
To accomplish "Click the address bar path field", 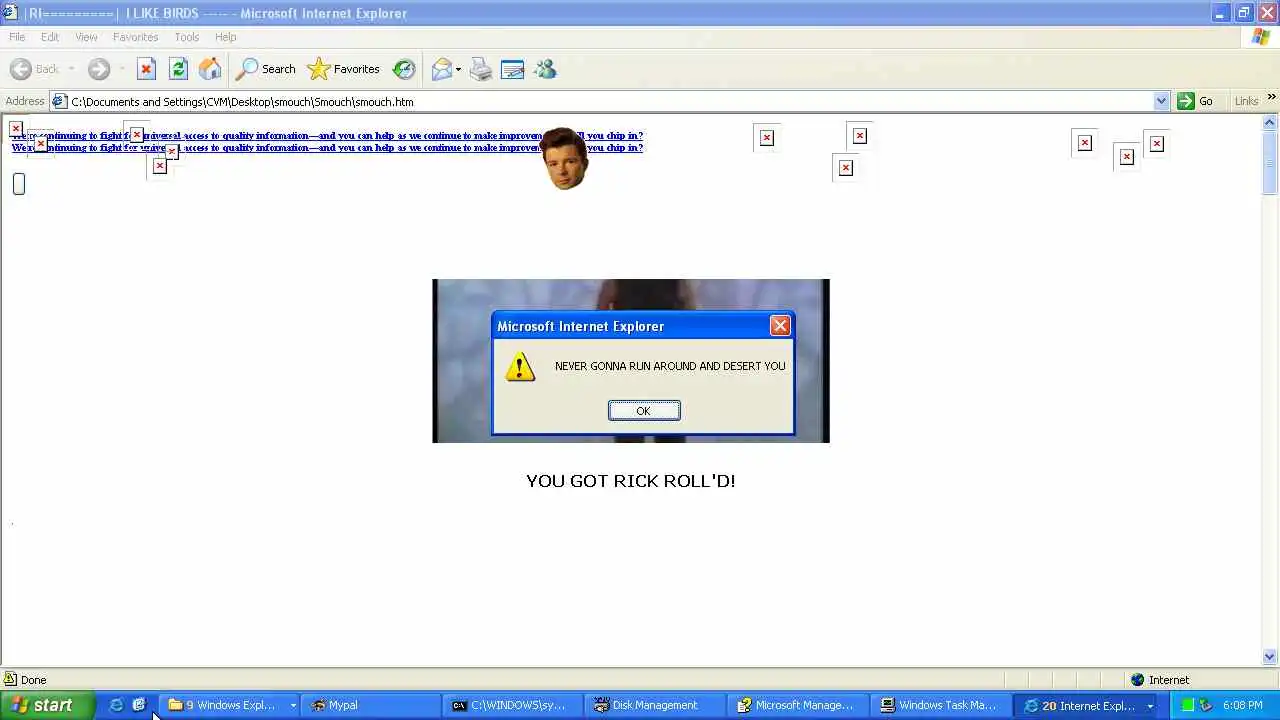I will (610, 101).
